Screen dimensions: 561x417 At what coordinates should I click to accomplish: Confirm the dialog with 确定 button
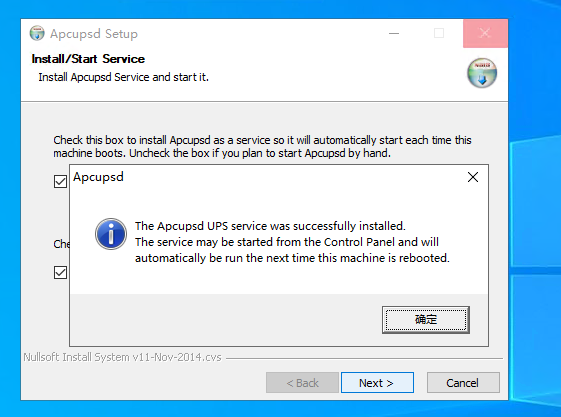click(426, 319)
